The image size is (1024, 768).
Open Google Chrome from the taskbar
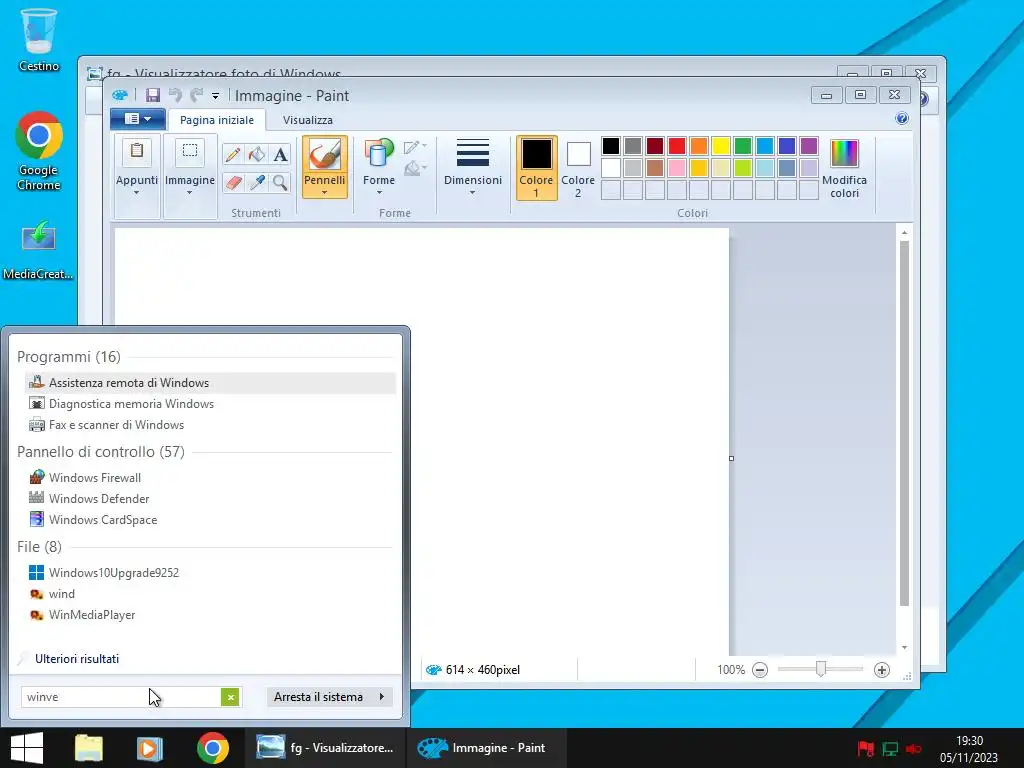(213, 748)
